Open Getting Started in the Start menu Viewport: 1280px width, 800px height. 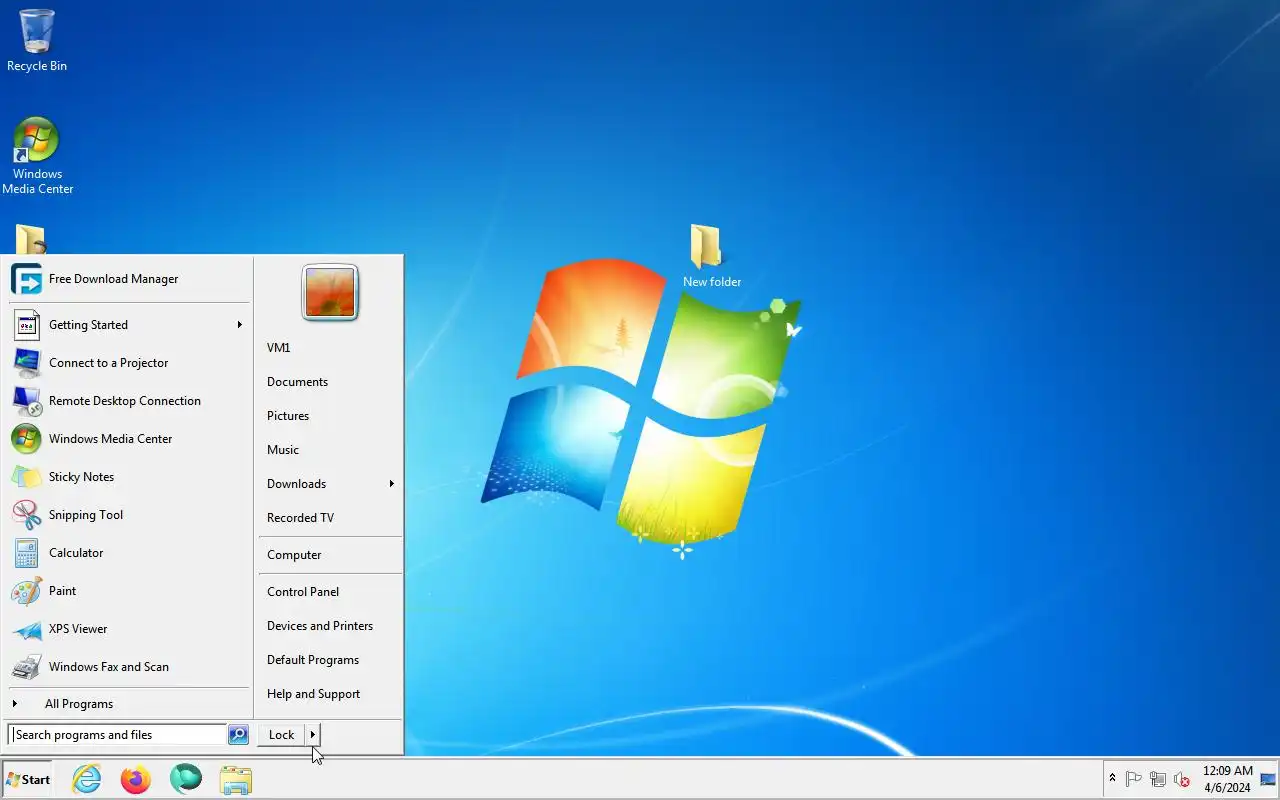[129, 325]
